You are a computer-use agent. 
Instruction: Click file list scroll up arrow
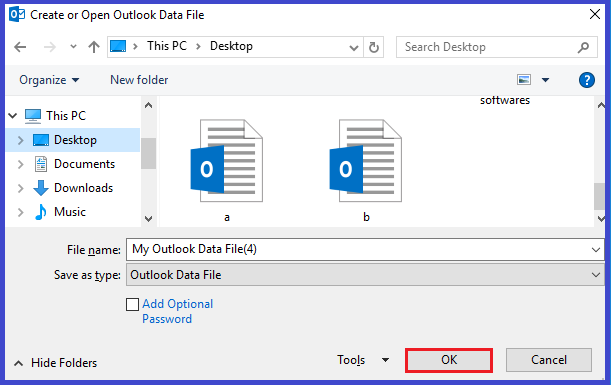[600, 105]
